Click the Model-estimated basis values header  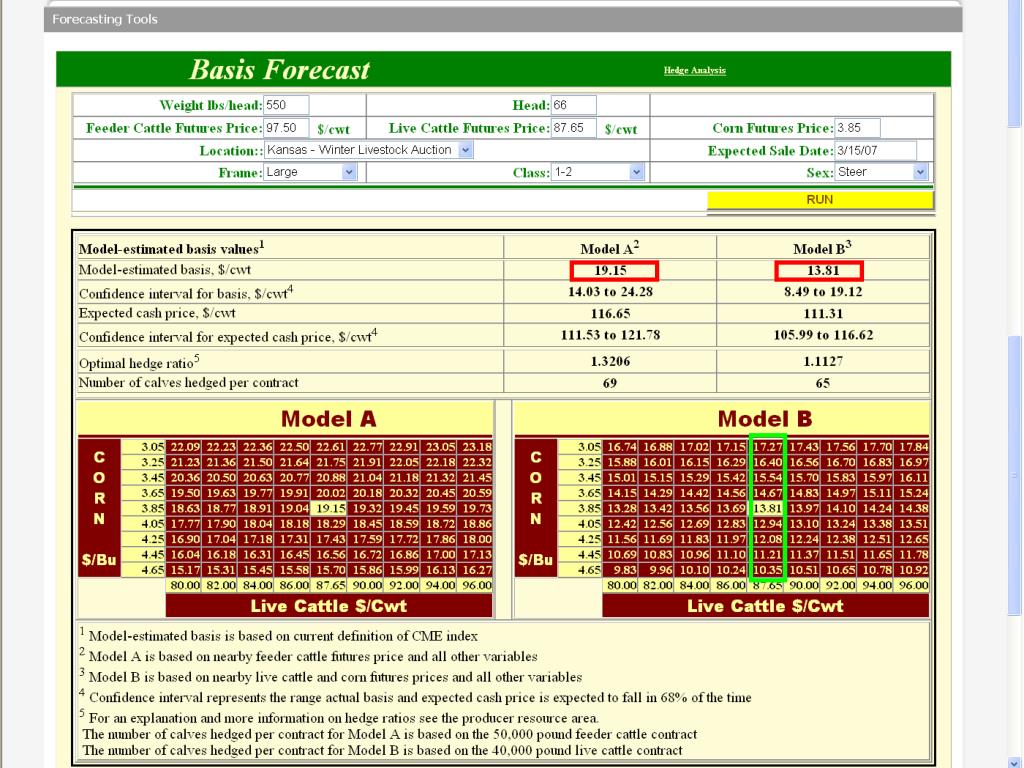171,248
